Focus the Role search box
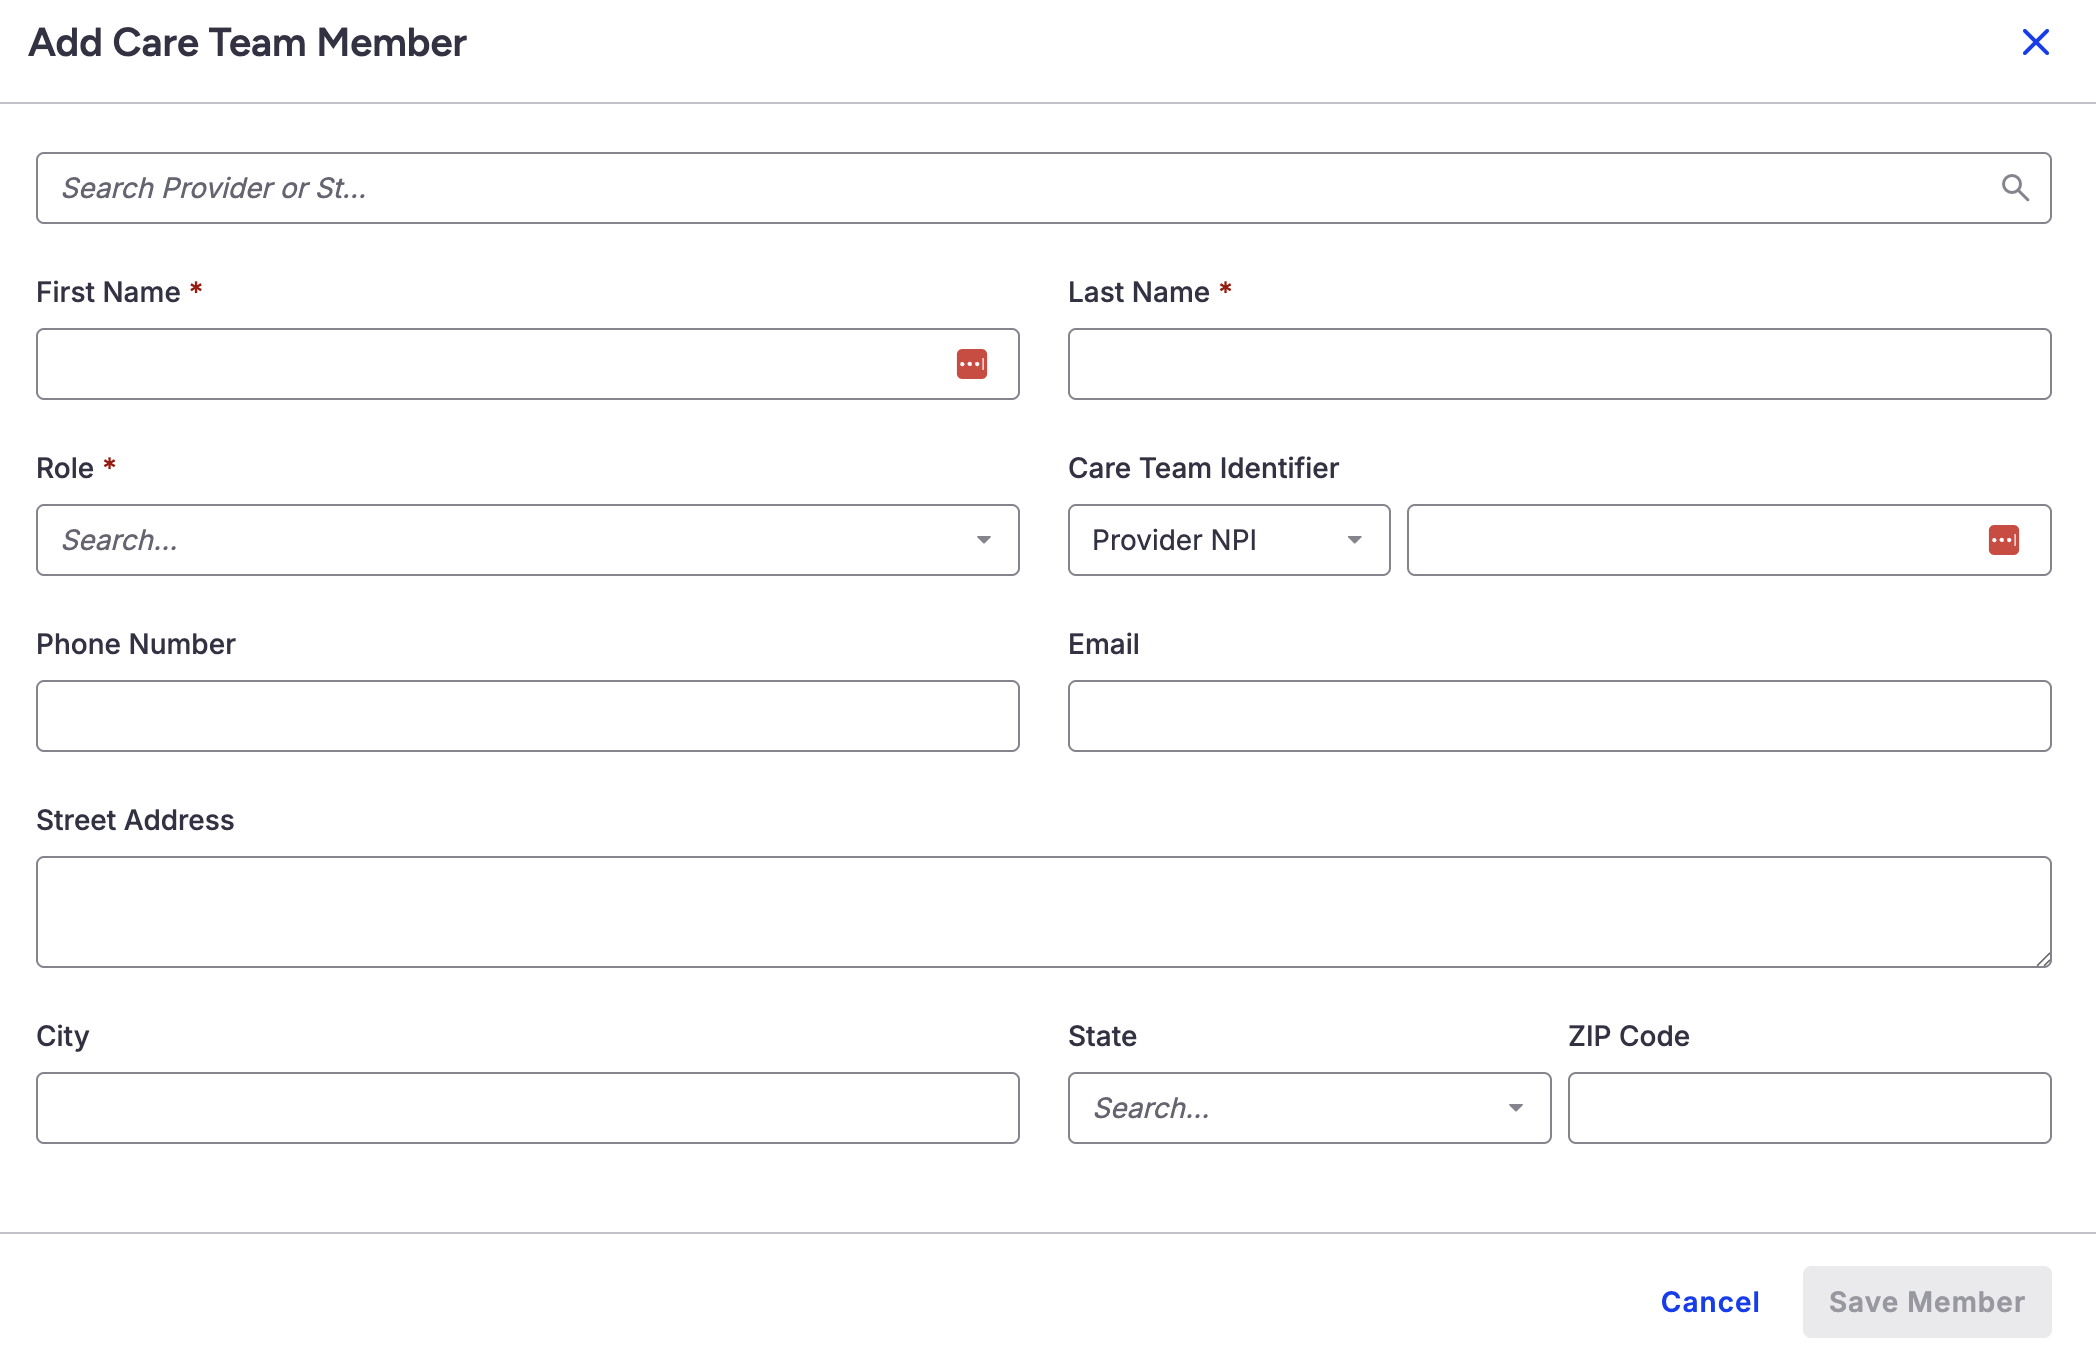This screenshot has height=1350, width=2096. [x=500, y=540]
